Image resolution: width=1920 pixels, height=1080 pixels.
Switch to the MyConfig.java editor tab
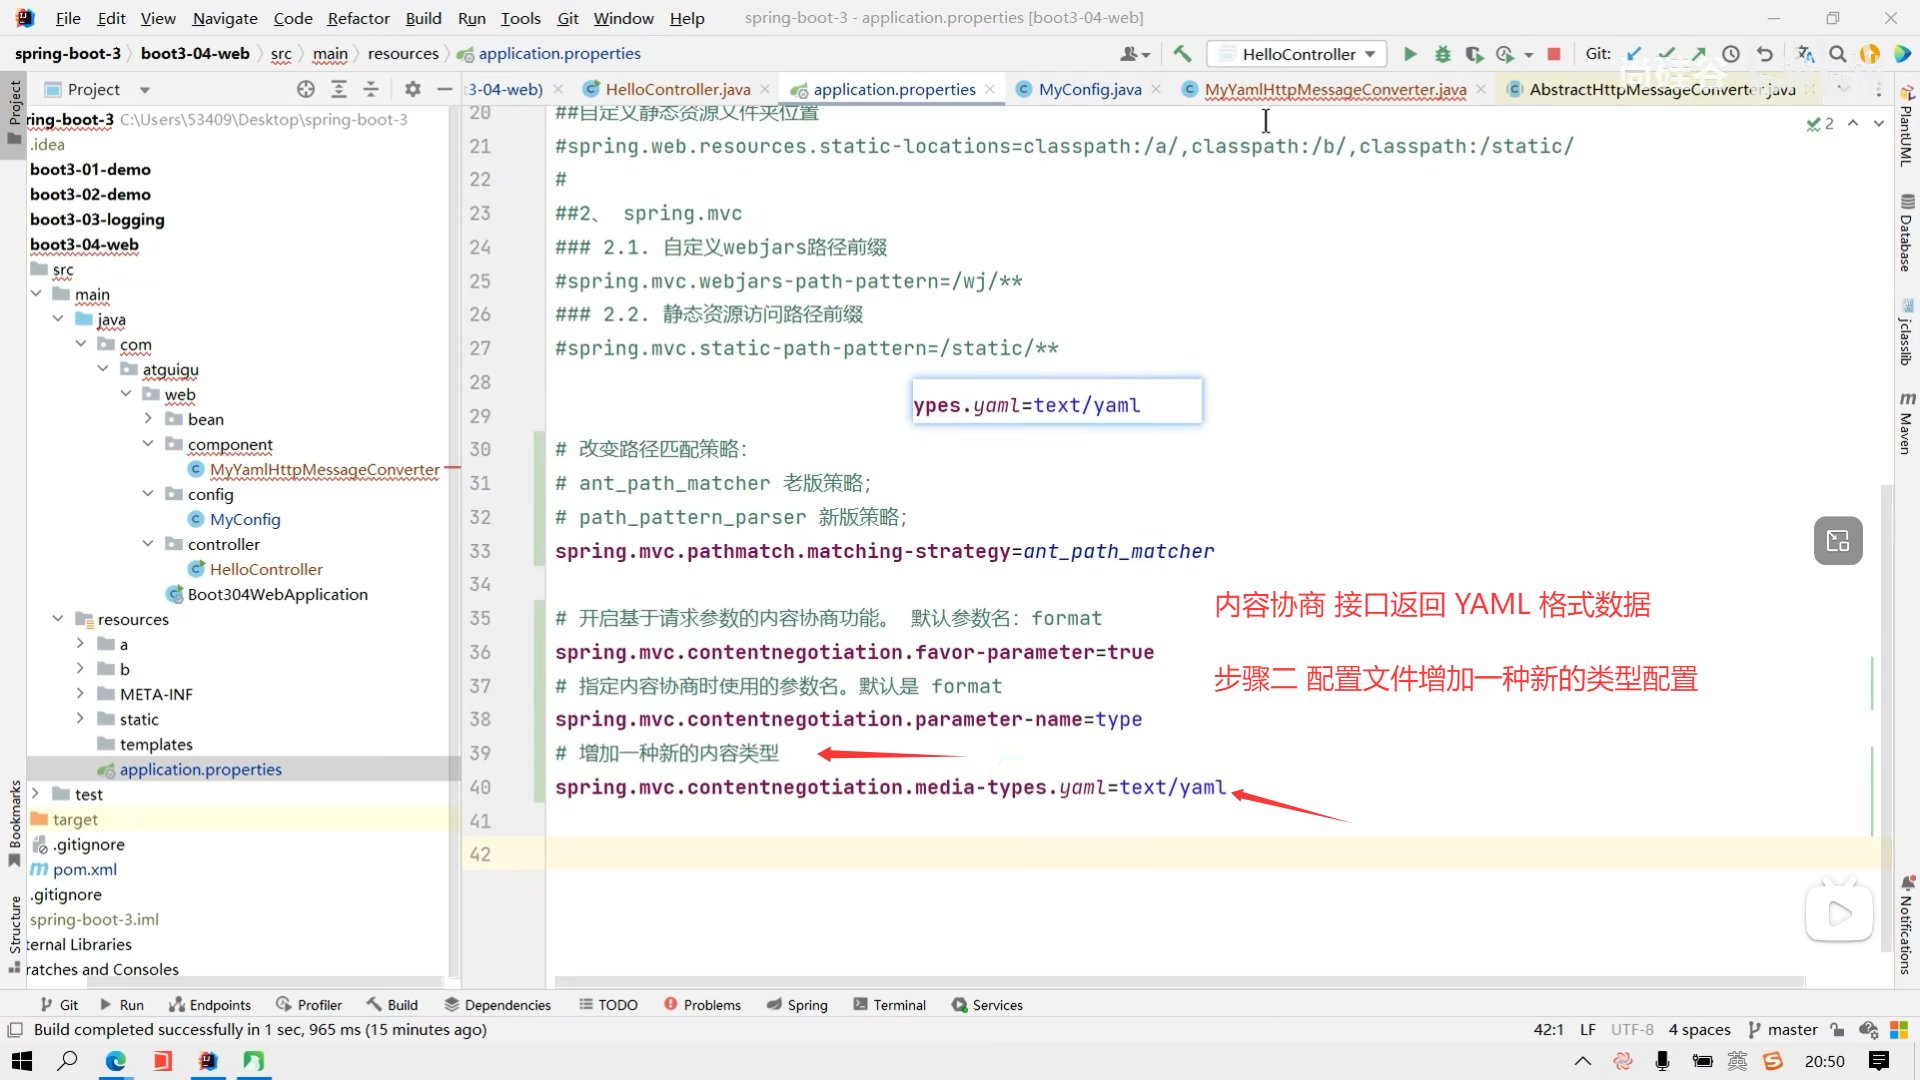(x=1089, y=89)
